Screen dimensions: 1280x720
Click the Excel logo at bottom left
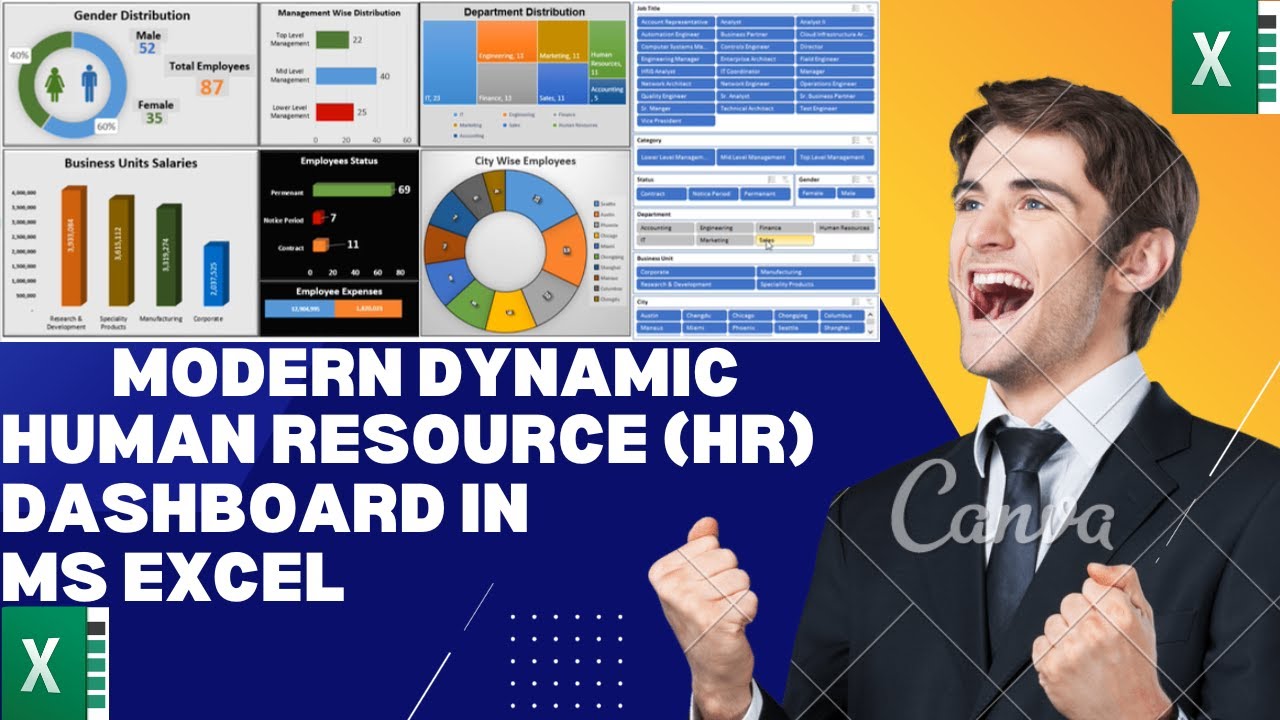coord(53,663)
